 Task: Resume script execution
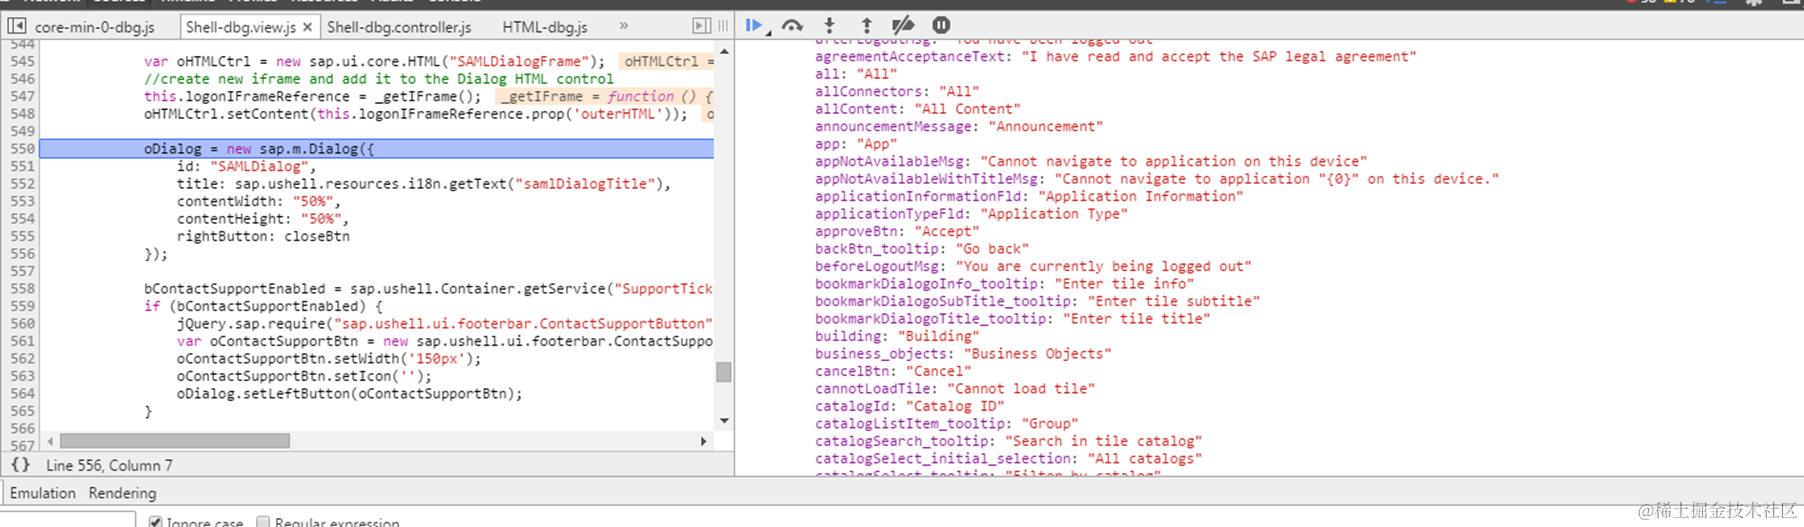(754, 25)
